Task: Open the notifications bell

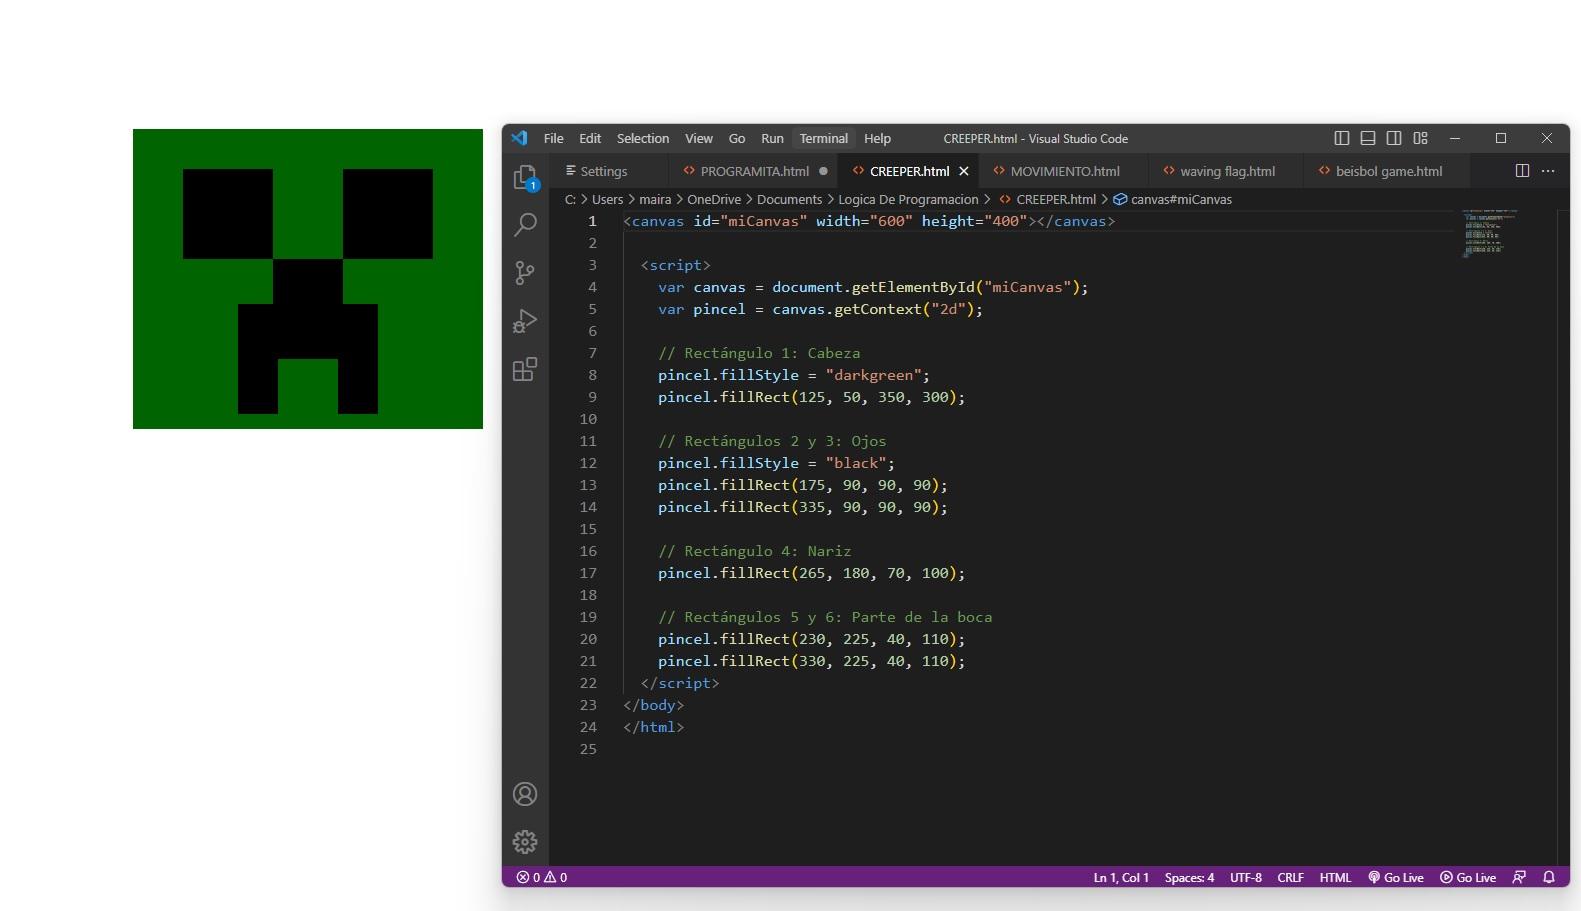Action: (1549, 877)
